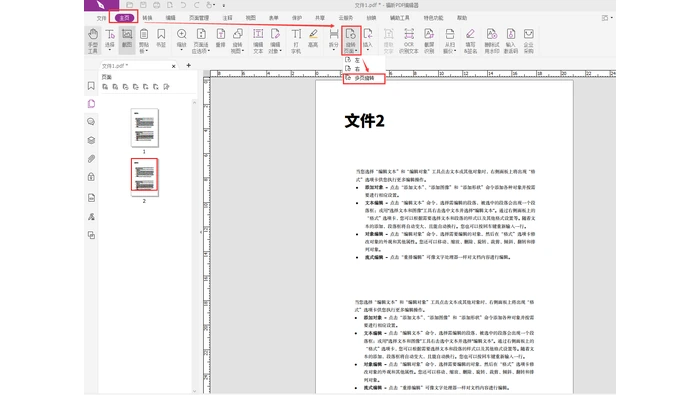This screenshot has width=700, height=395.
Task: Expand the Clipboard (剪贴板) dropdown
Action: click(x=147, y=51)
